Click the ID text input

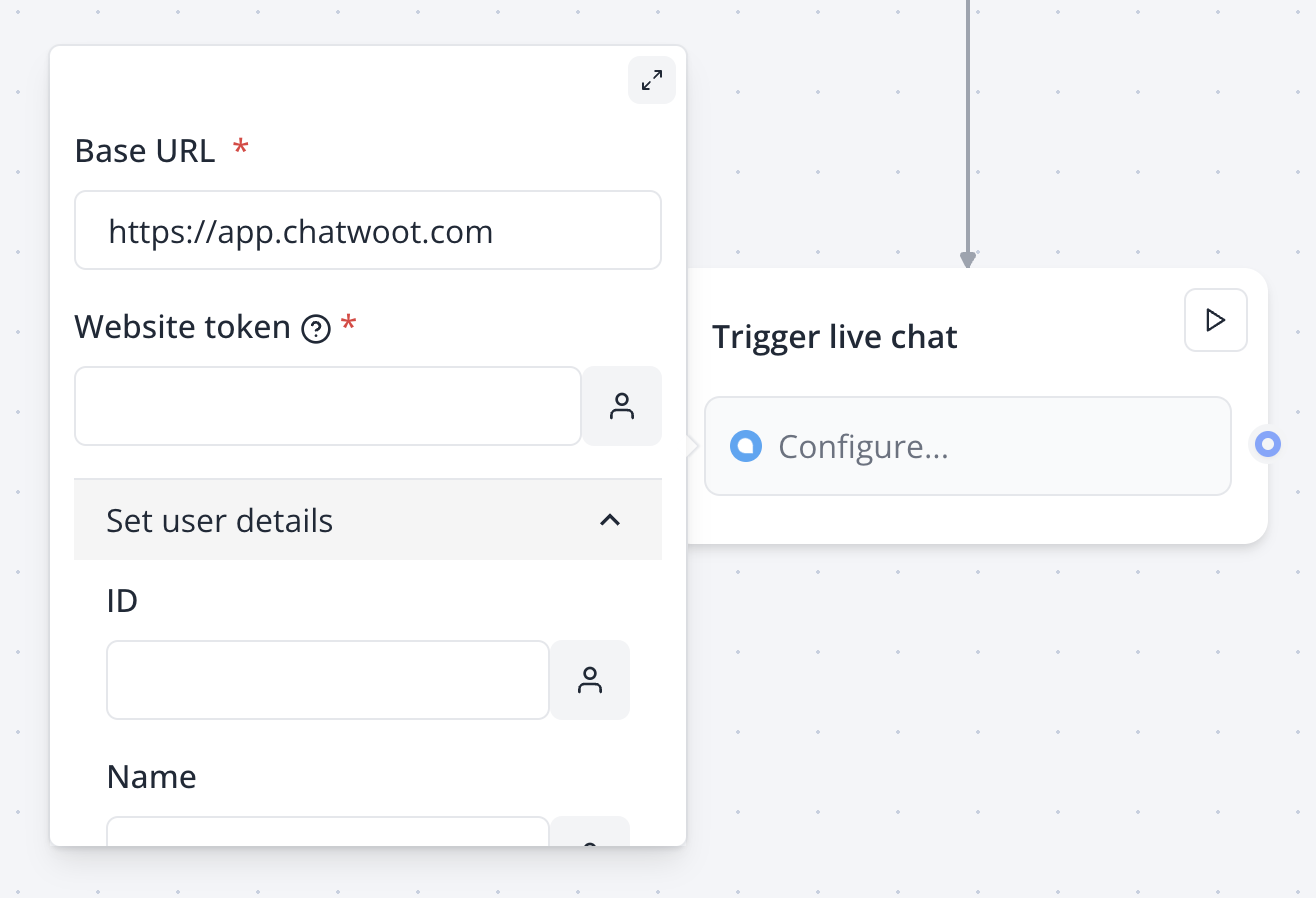click(x=328, y=680)
